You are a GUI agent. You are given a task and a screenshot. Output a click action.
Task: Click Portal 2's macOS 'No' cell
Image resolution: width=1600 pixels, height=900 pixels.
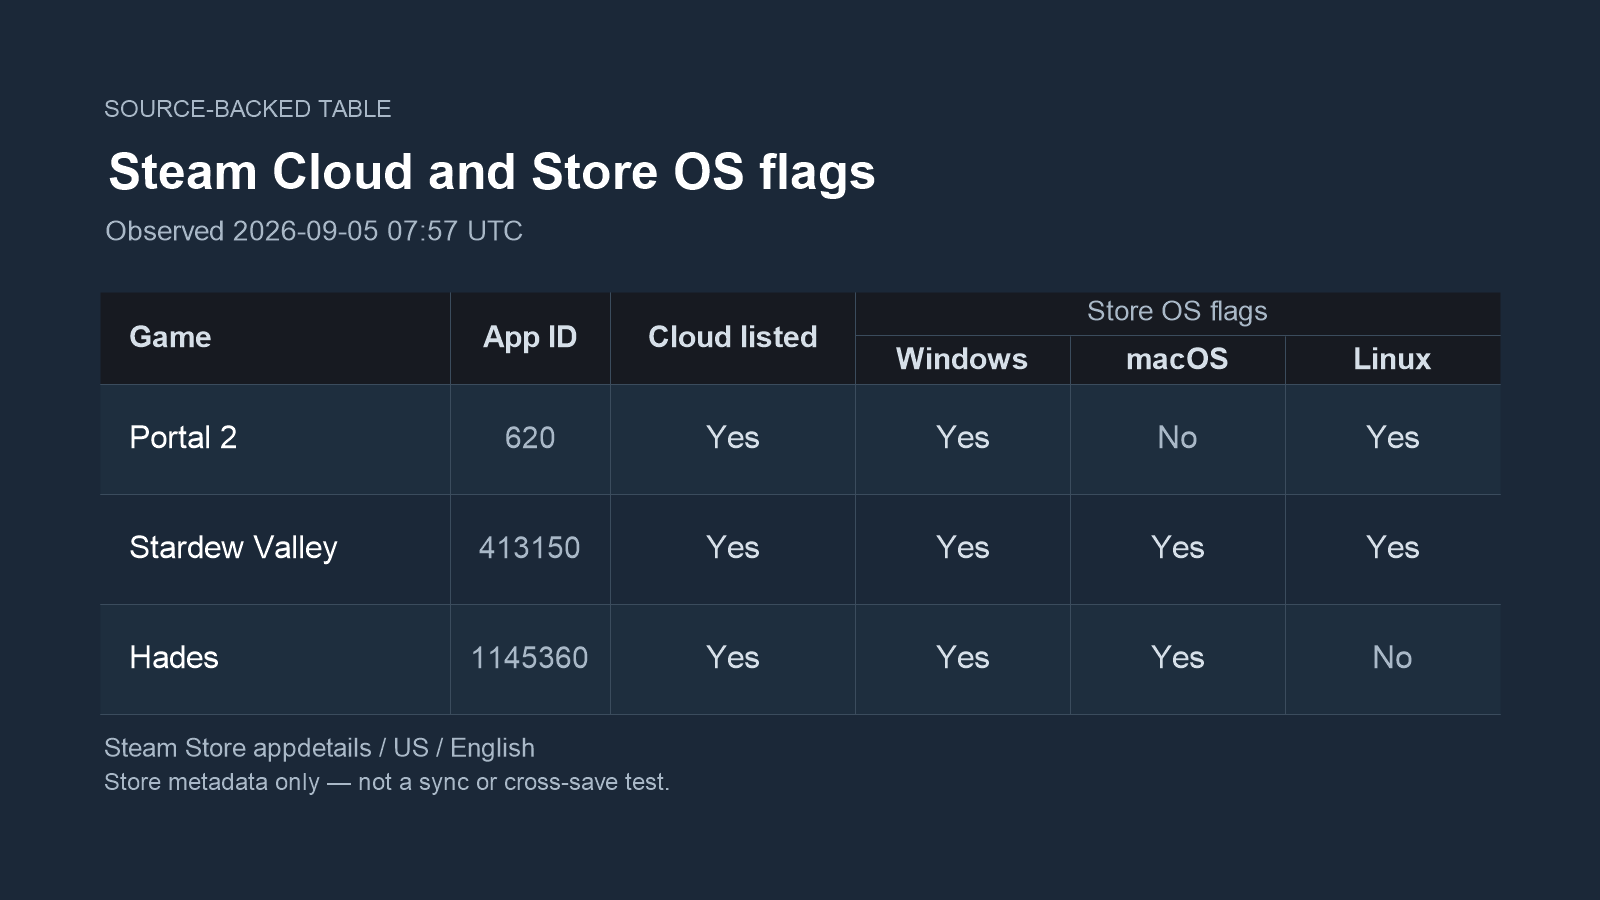pos(1177,439)
